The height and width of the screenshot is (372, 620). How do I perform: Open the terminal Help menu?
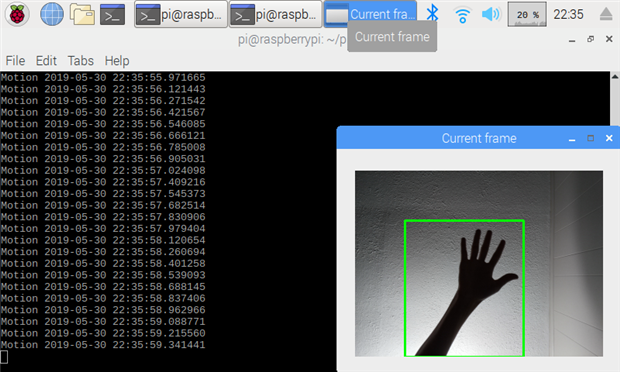117,61
